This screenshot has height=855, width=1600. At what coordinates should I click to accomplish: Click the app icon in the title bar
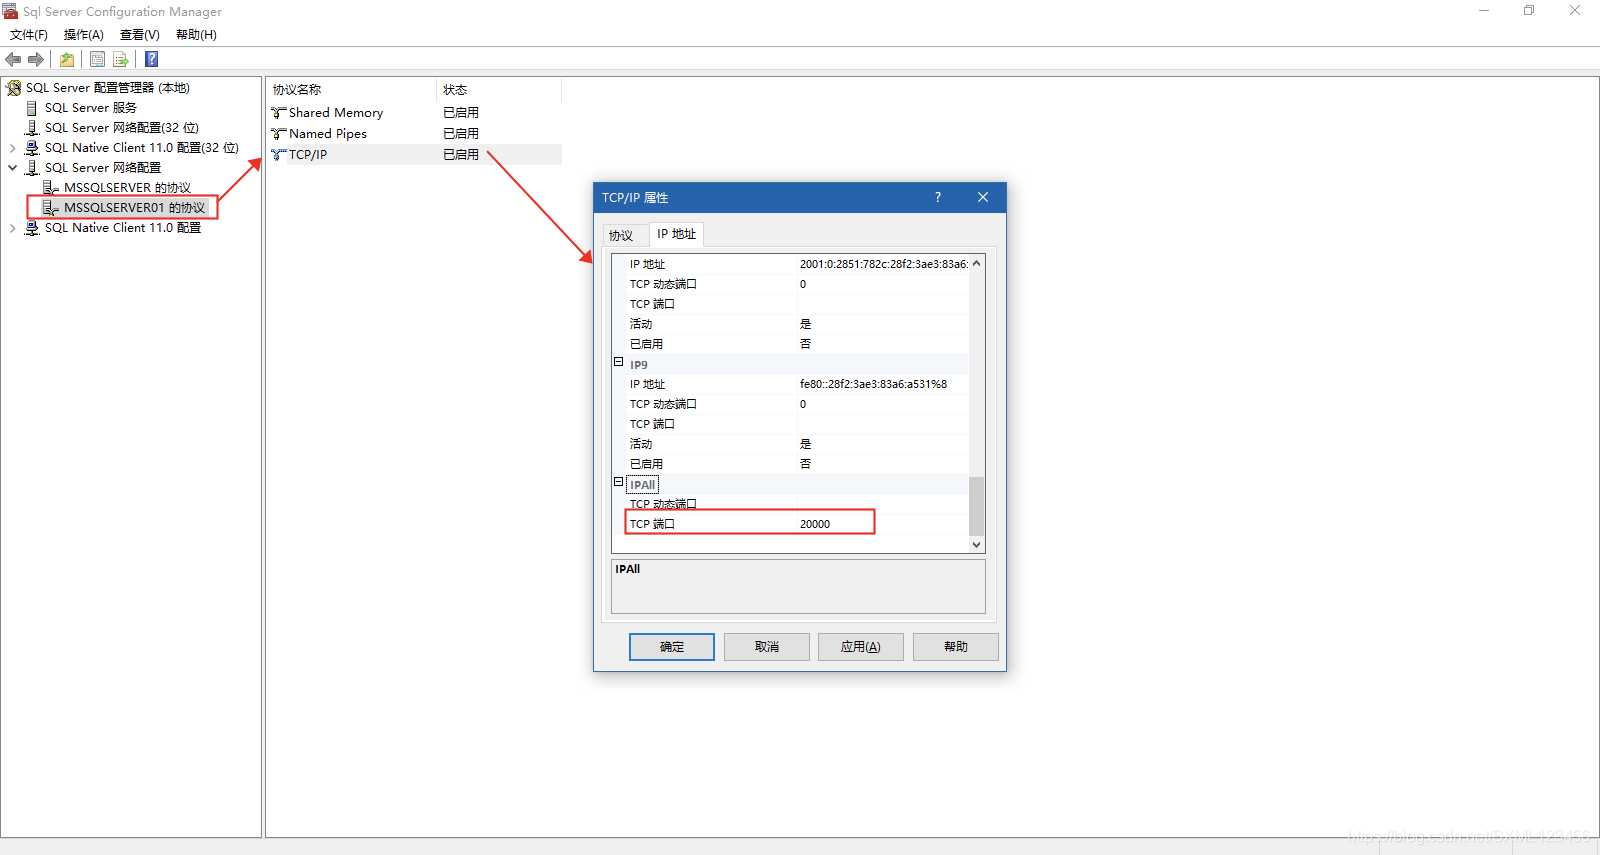10,11
